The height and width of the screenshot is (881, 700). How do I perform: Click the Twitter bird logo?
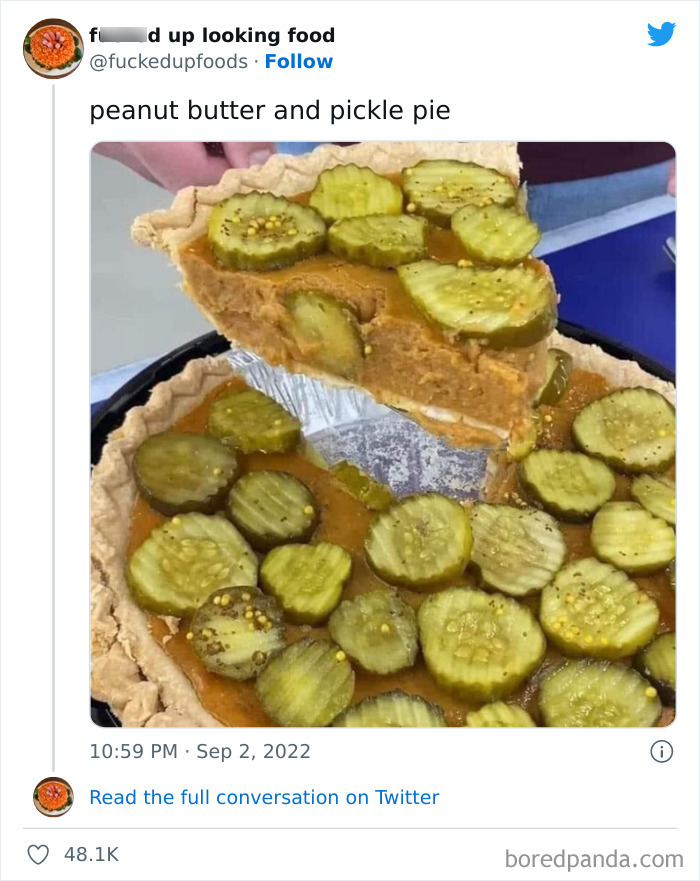[661, 35]
